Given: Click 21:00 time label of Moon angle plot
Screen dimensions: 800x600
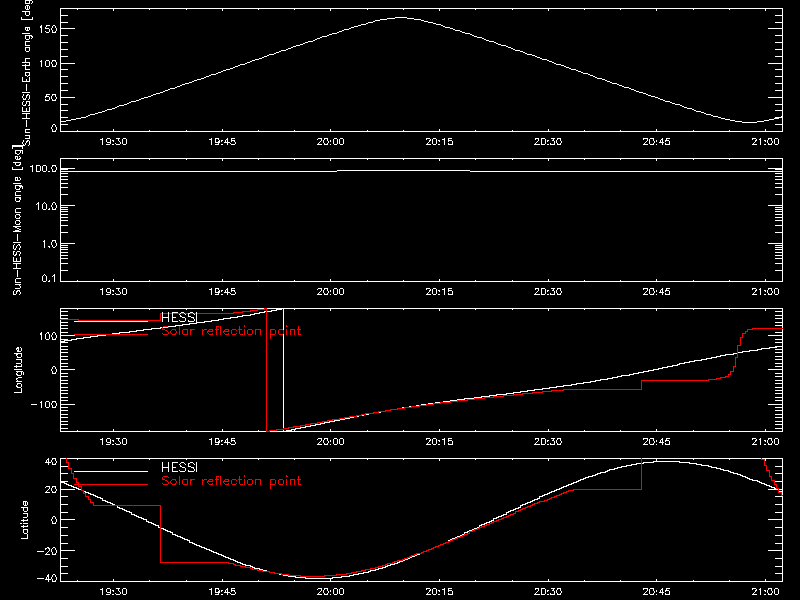Looking at the screenshot, I should [x=765, y=291].
